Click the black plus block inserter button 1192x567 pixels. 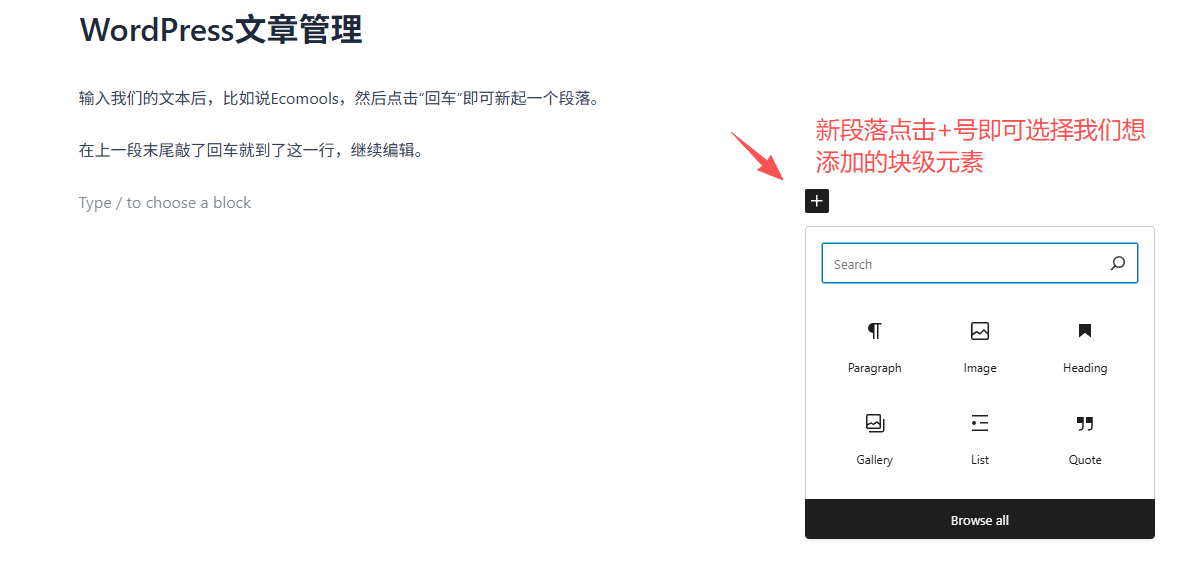(x=817, y=201)
